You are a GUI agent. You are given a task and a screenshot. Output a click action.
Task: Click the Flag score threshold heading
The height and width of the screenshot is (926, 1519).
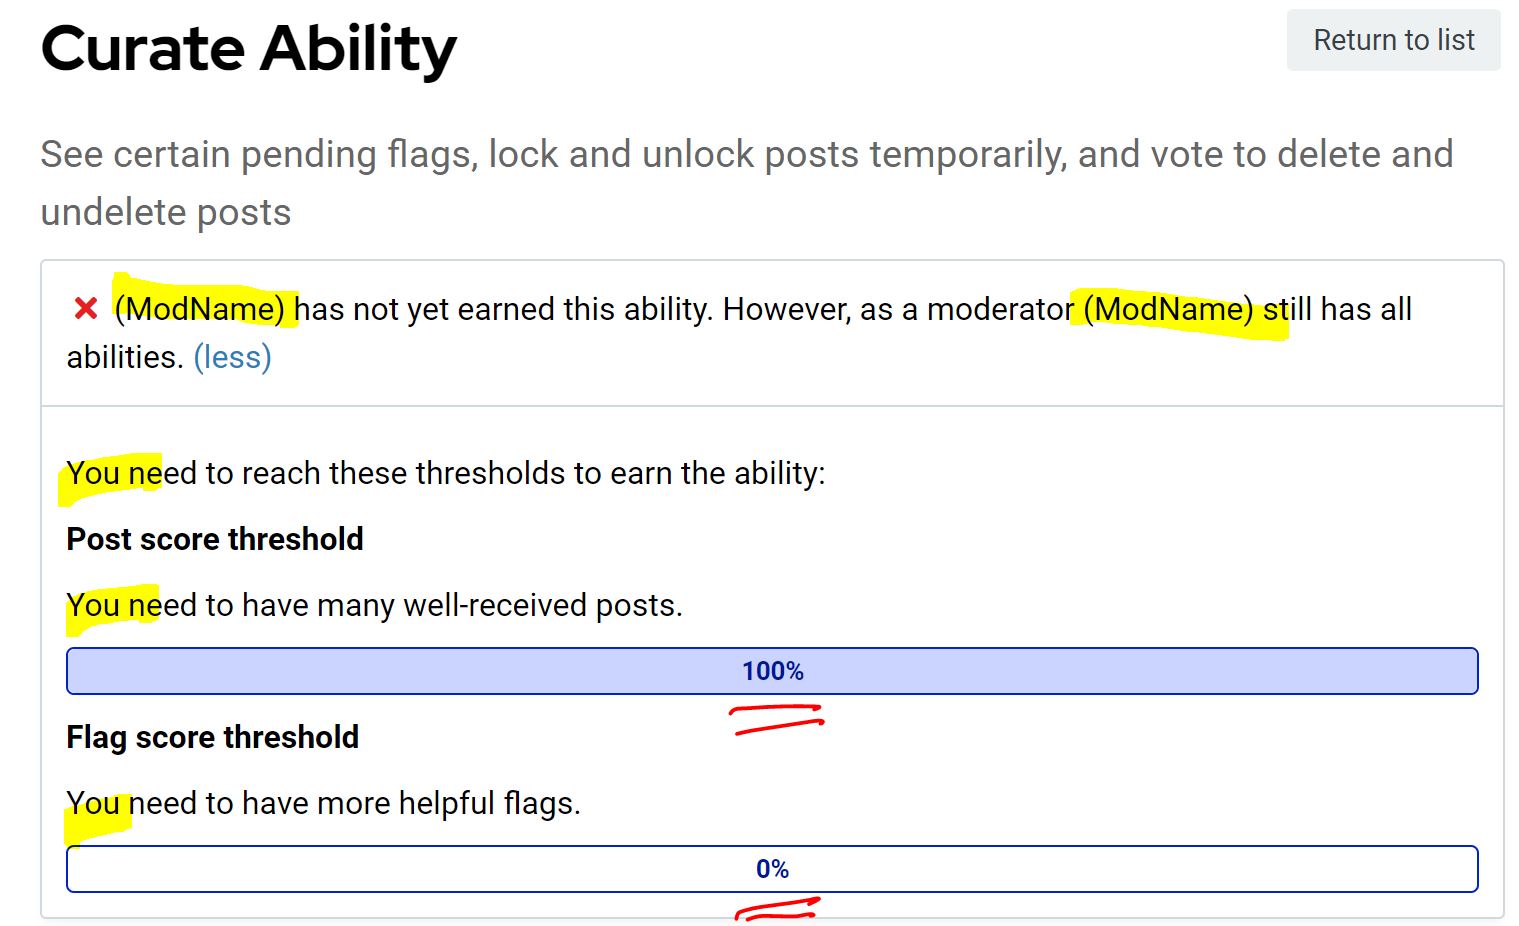pyautogui.click(x=213, y=737)
